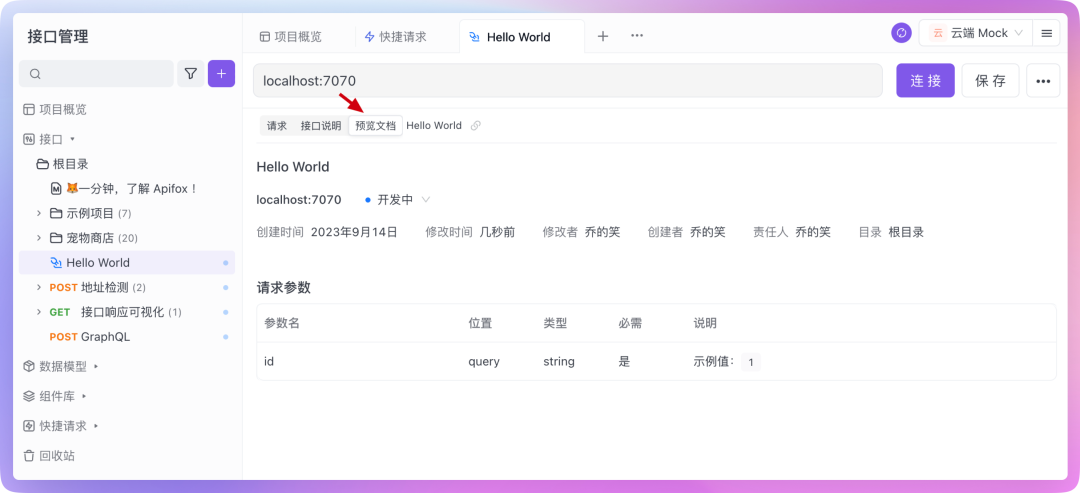Open the ellipsis button next to 保存
Image resolution: width=1080 pixels, height=493 pixels.
[x=1043, y=81]
